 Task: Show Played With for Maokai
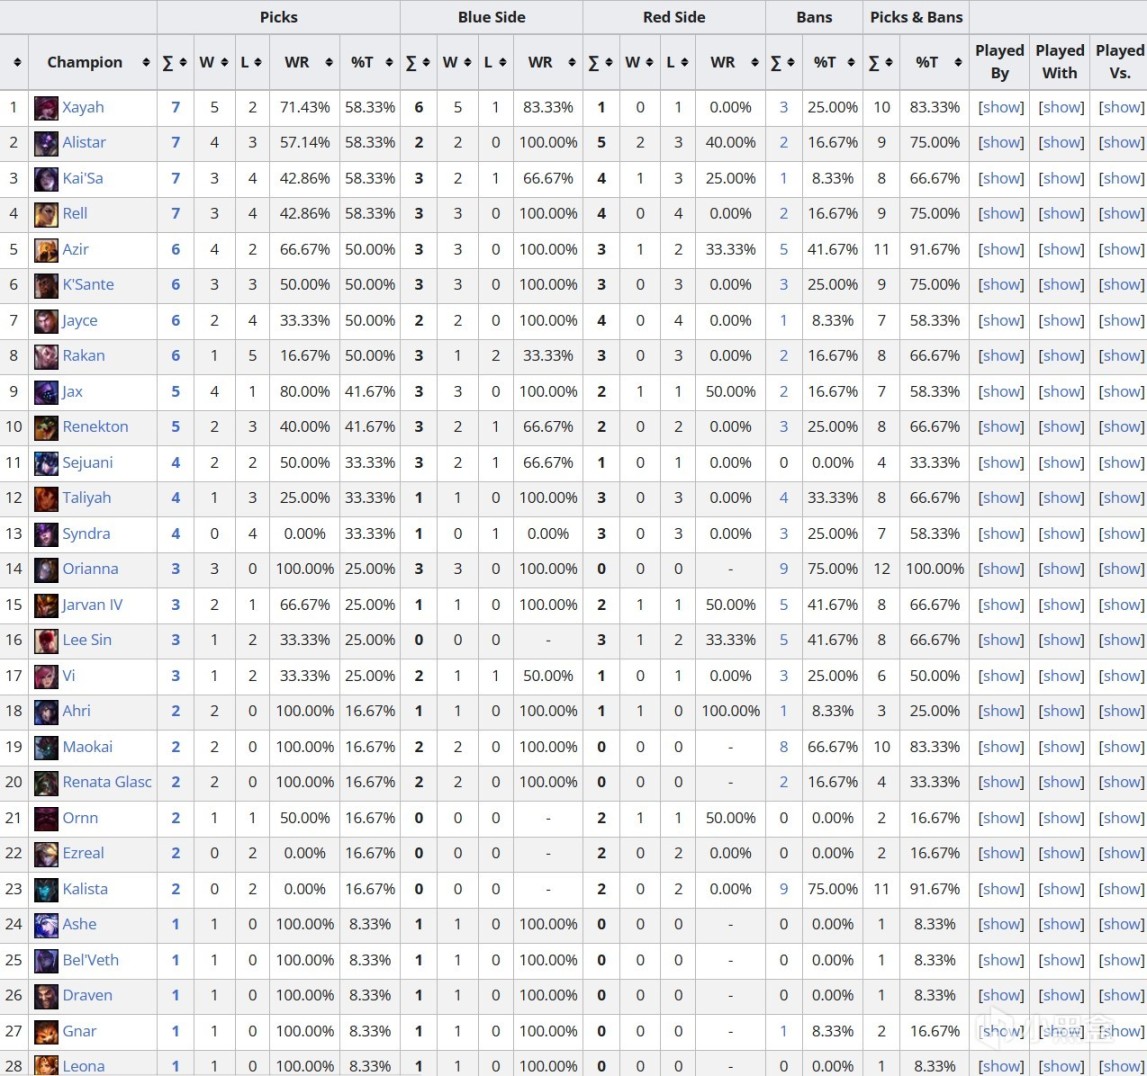point(1061,747)
